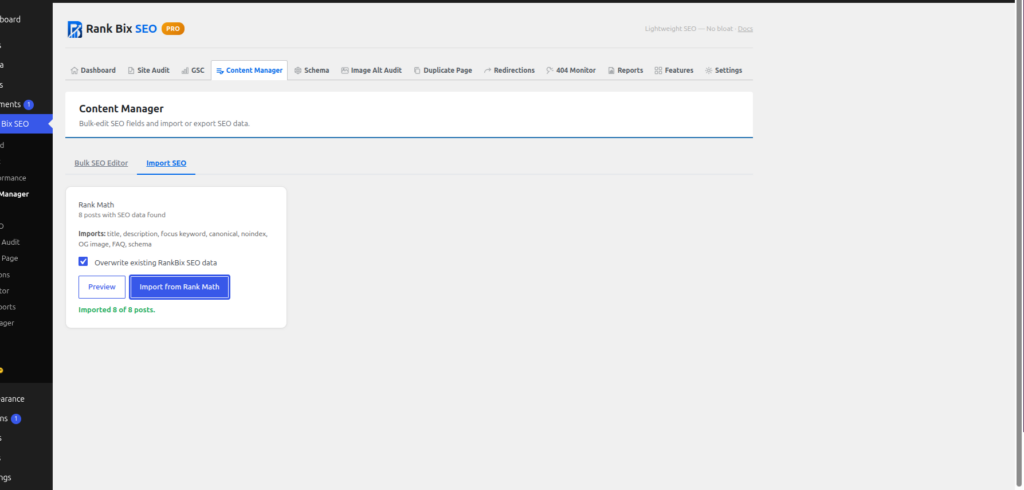Click the Redirections arrow icon

[488, 71]
